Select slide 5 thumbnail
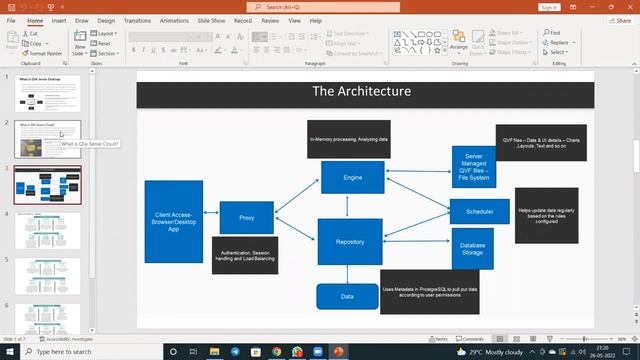Viewport: 640px width, 360px height. [x=47, y=276]
